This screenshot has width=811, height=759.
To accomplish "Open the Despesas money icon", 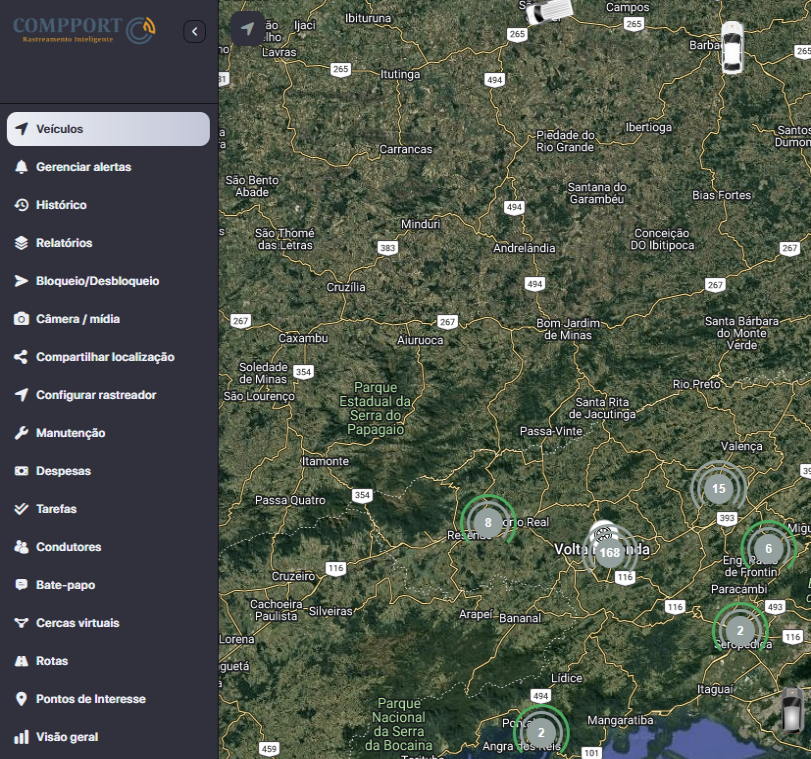I will [21, 471].
